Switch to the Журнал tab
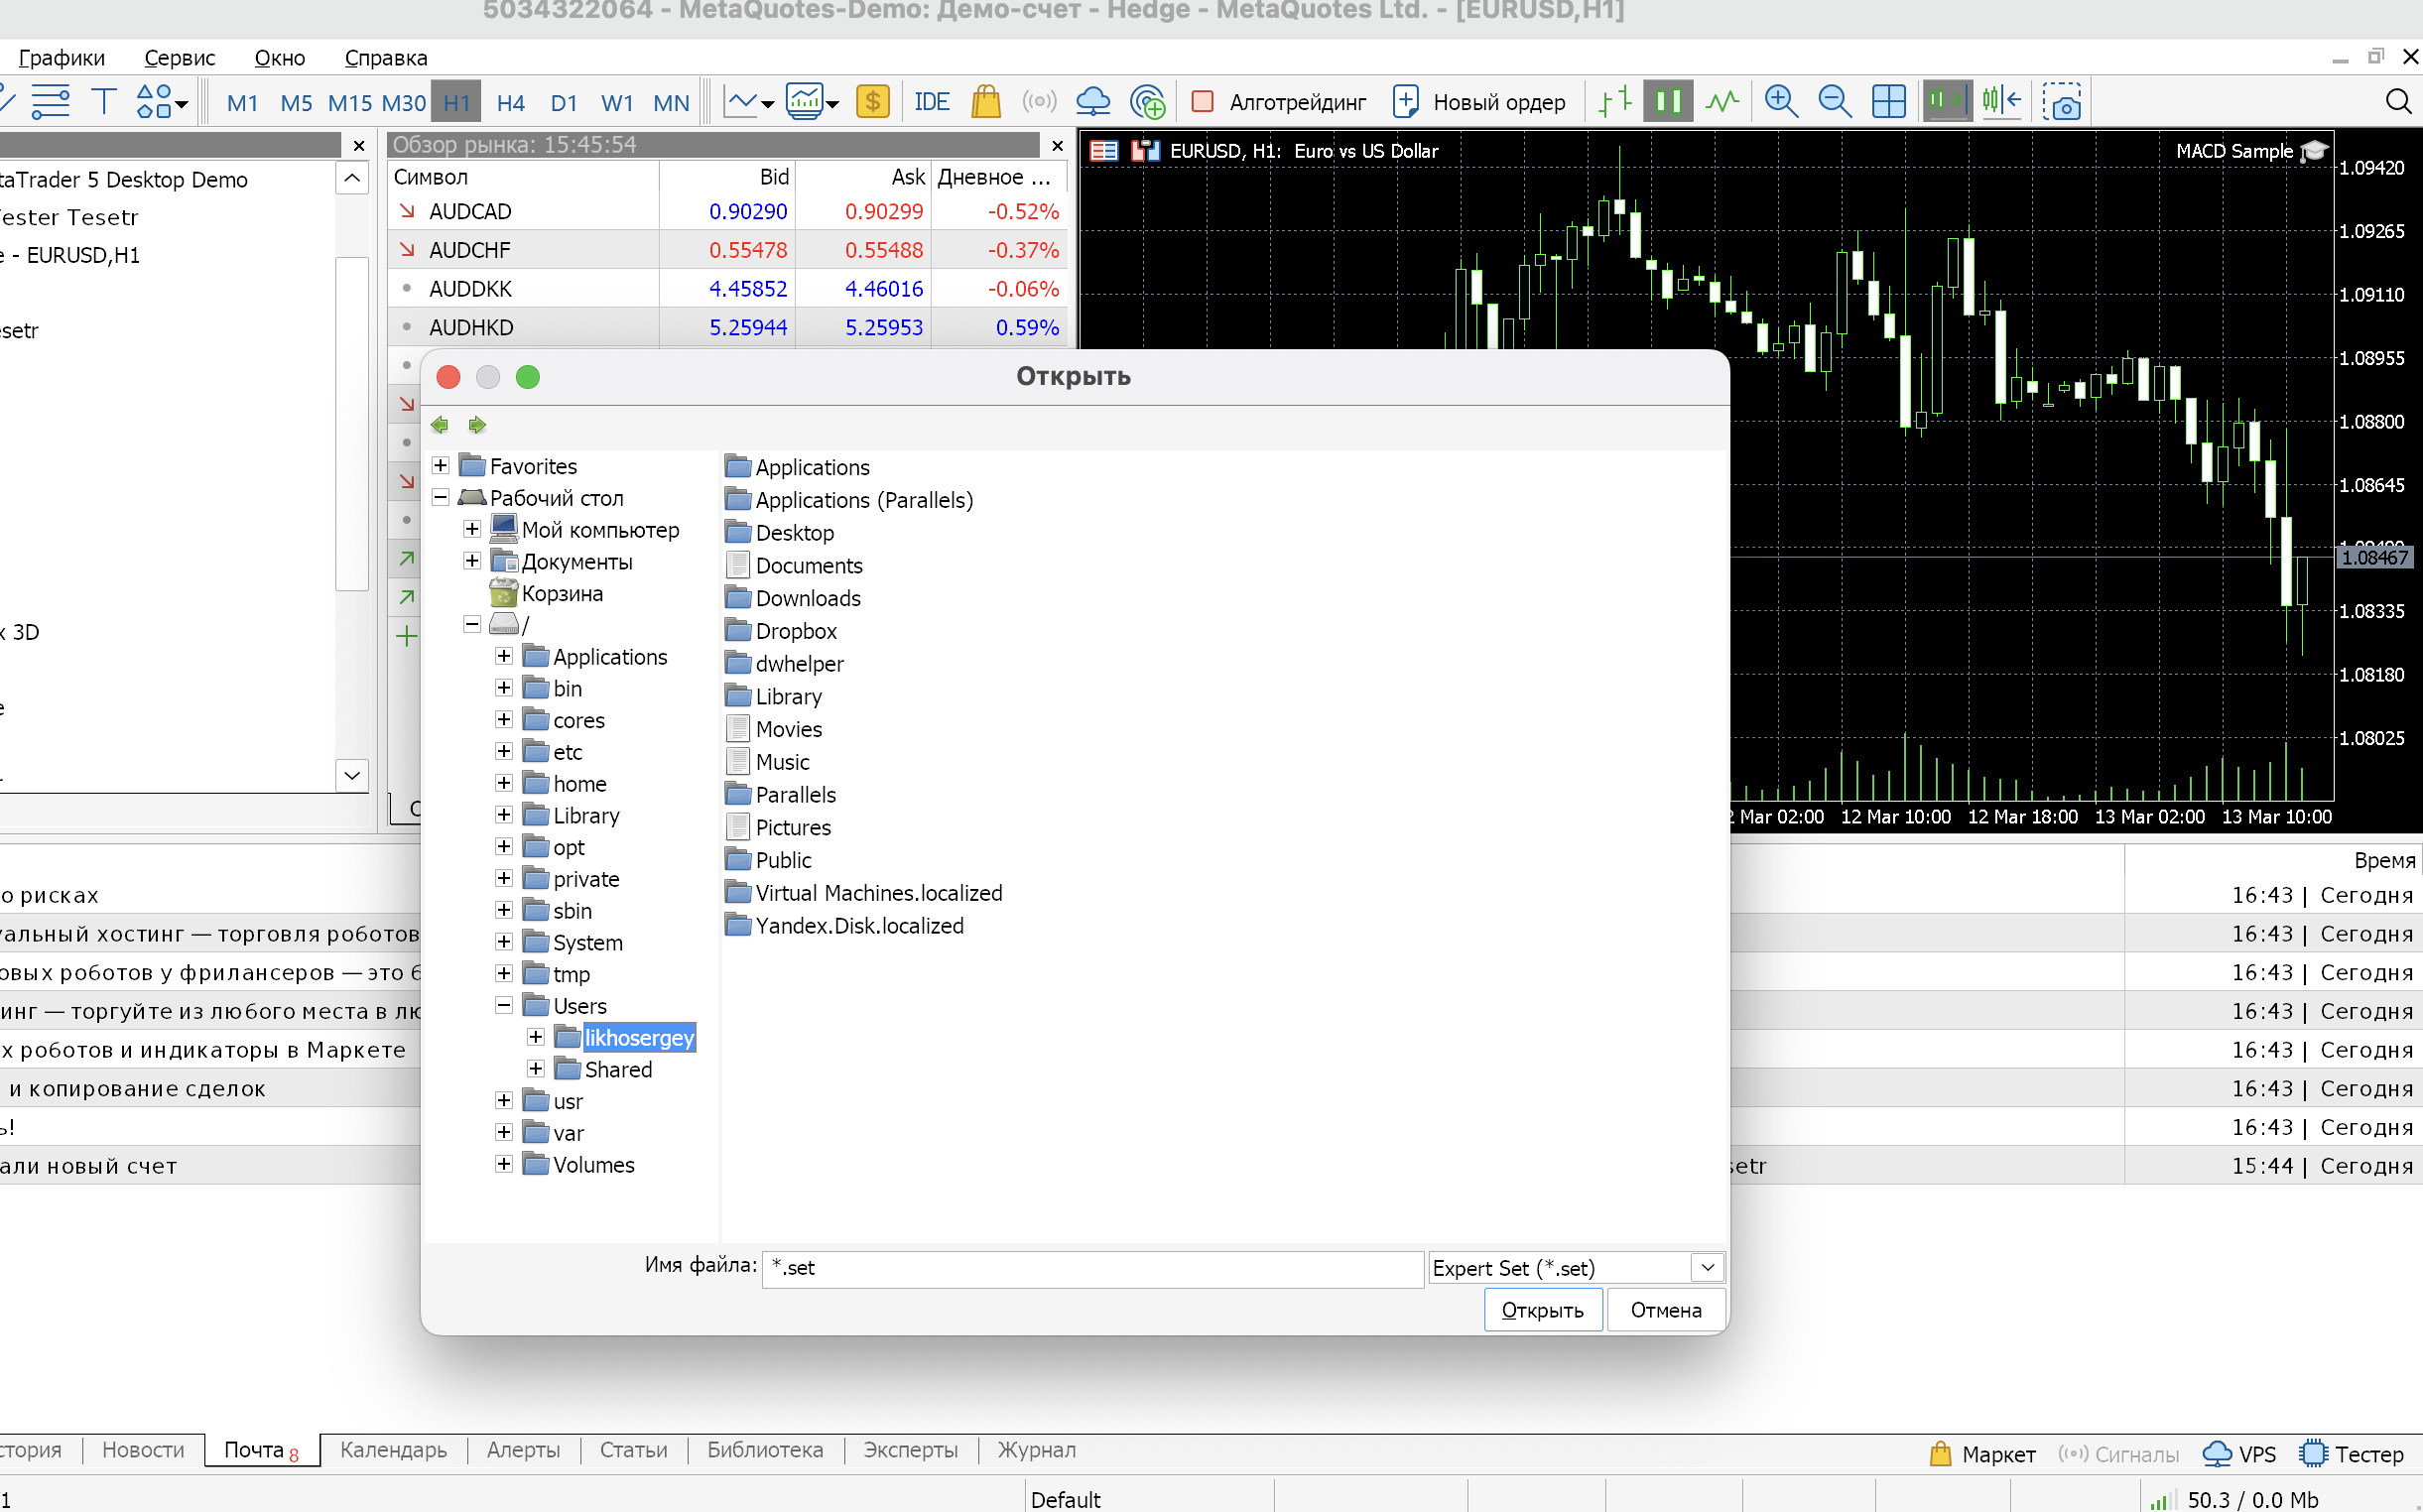This screenshot has height=1512, width=2423. pyautogui.click(x=1037, y=1451)
